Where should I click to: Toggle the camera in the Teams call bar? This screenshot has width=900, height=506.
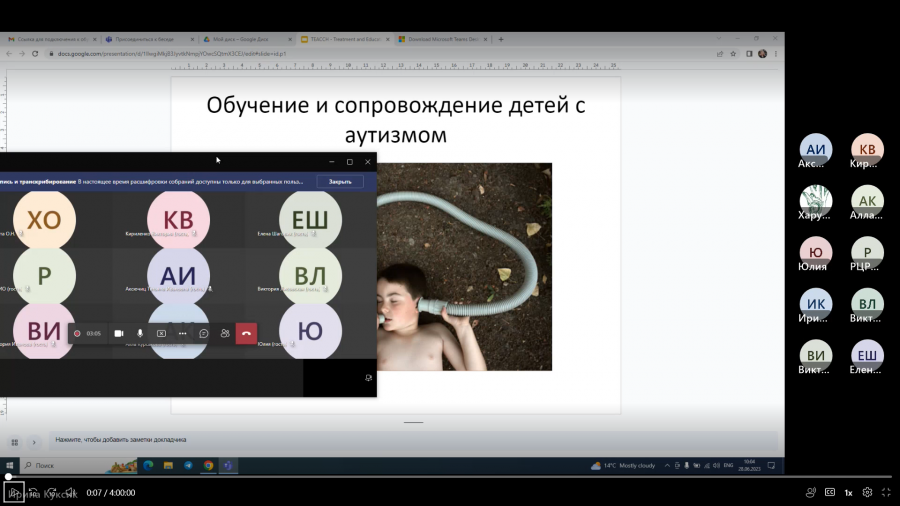119,333
